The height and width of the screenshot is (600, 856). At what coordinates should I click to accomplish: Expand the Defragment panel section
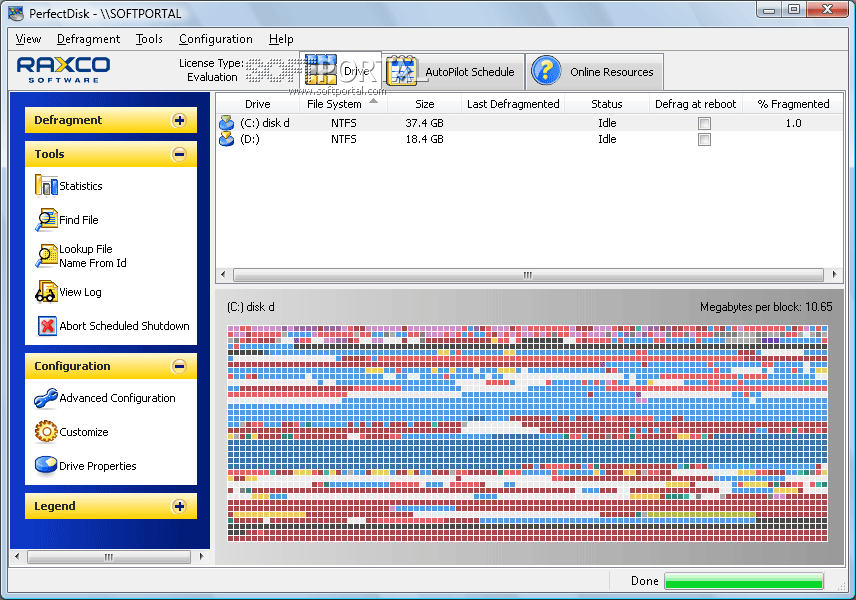tap(179, 120)
